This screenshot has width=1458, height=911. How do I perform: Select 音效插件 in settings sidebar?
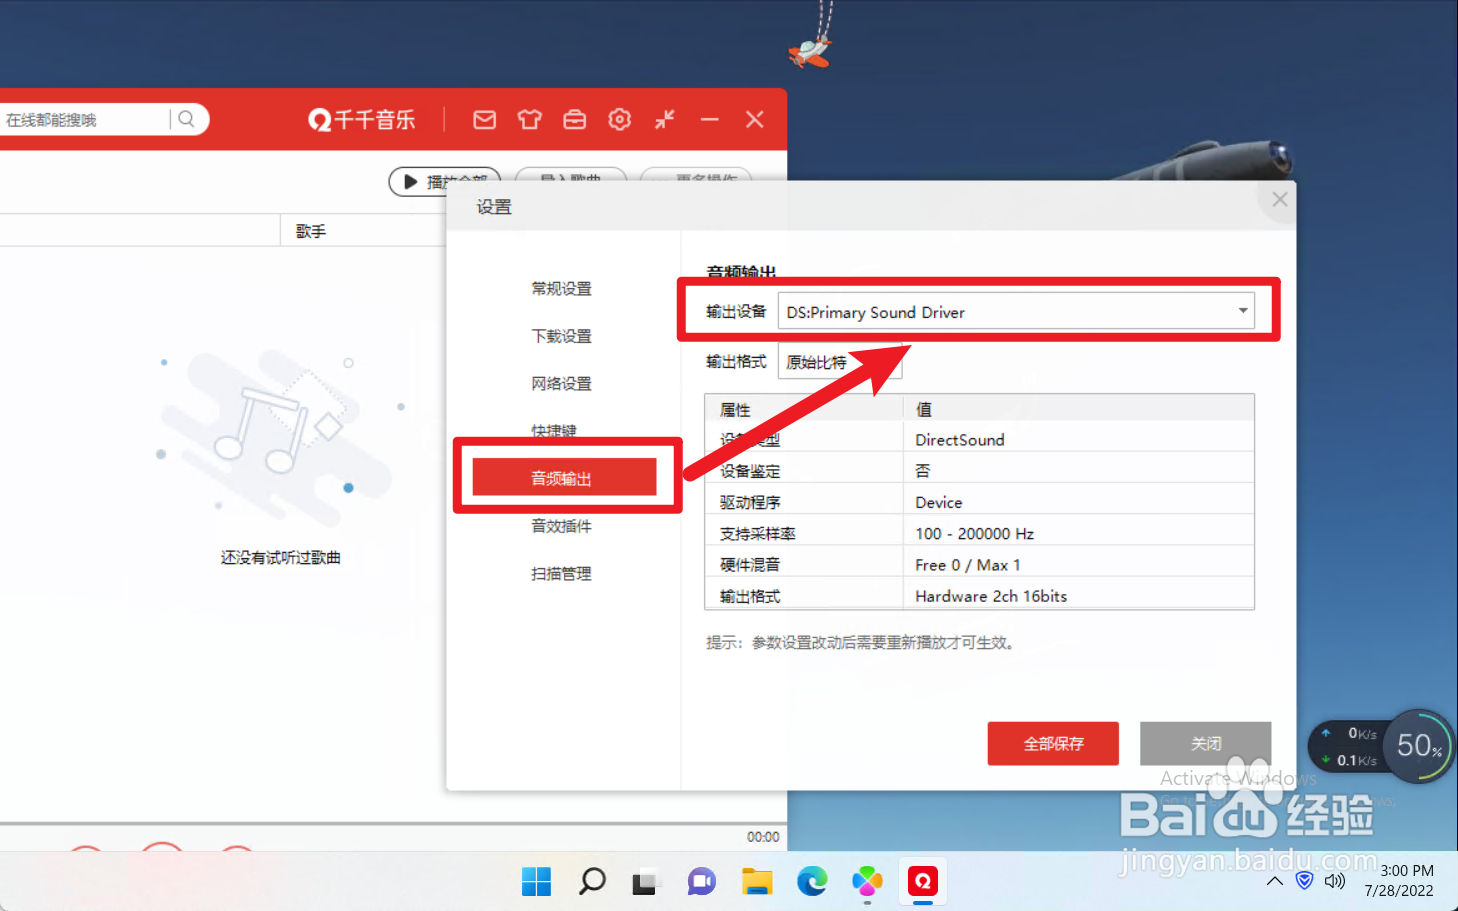(x=561, y=526)
